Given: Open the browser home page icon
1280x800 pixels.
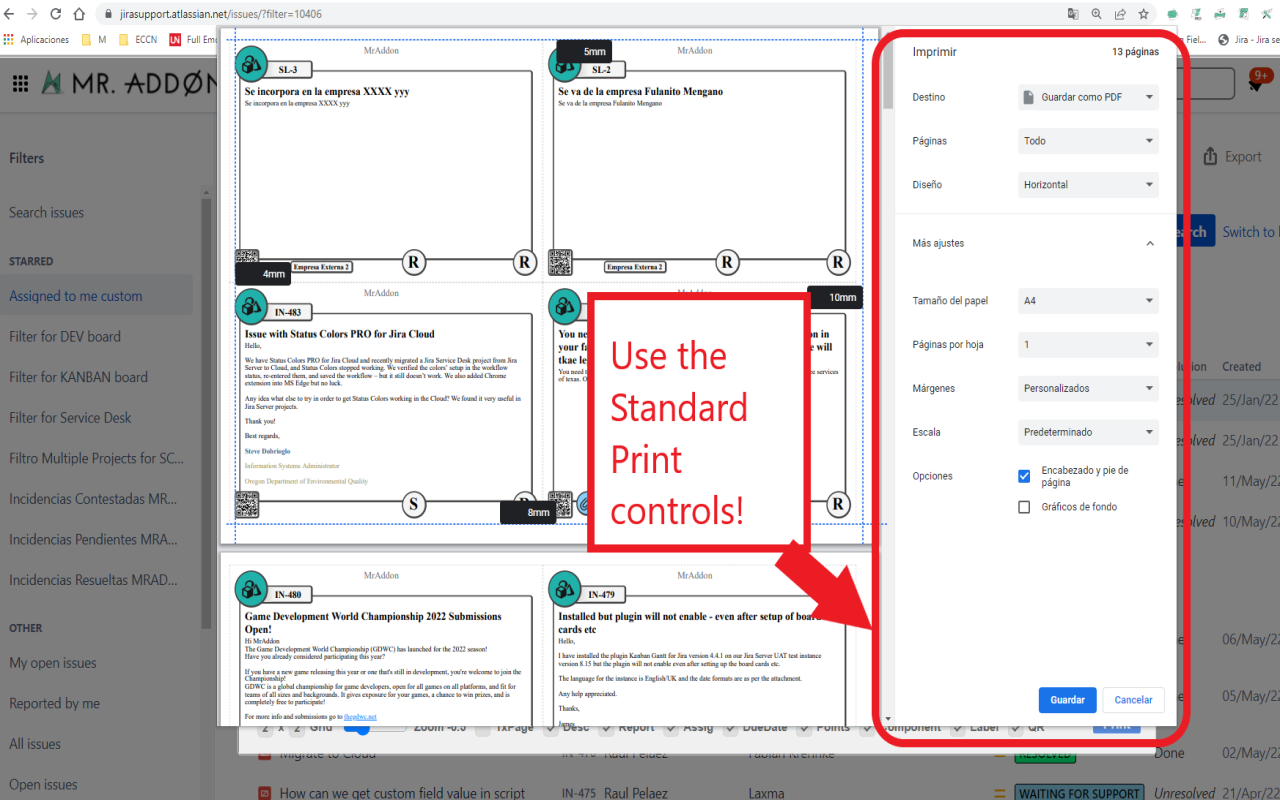Looking at the screenshot, I should click(x=79, y=14).
